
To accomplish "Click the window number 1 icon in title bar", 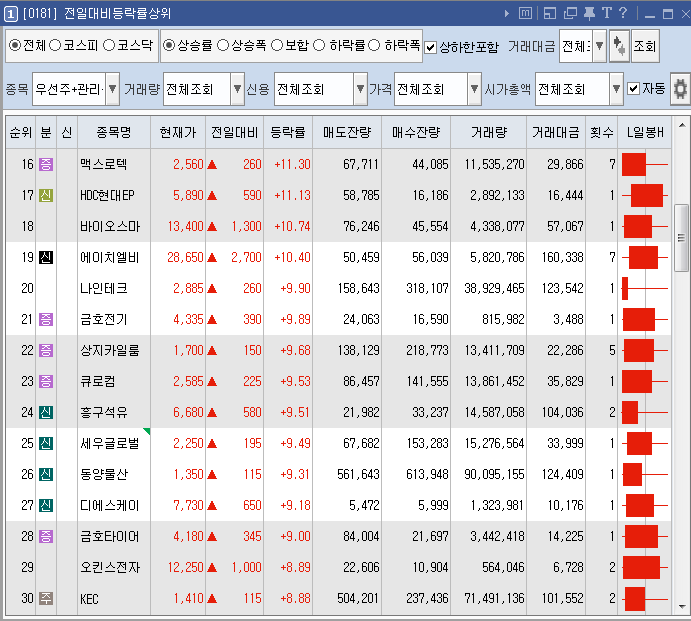I will (x=11, y=14).
